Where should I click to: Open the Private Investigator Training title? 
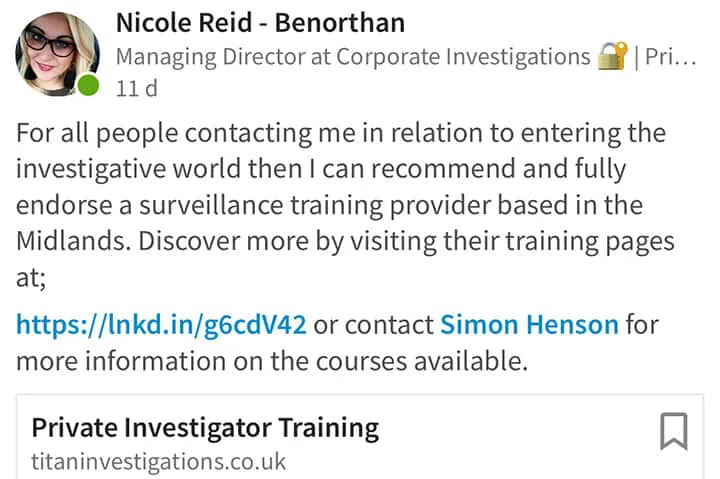click(205, 428)
